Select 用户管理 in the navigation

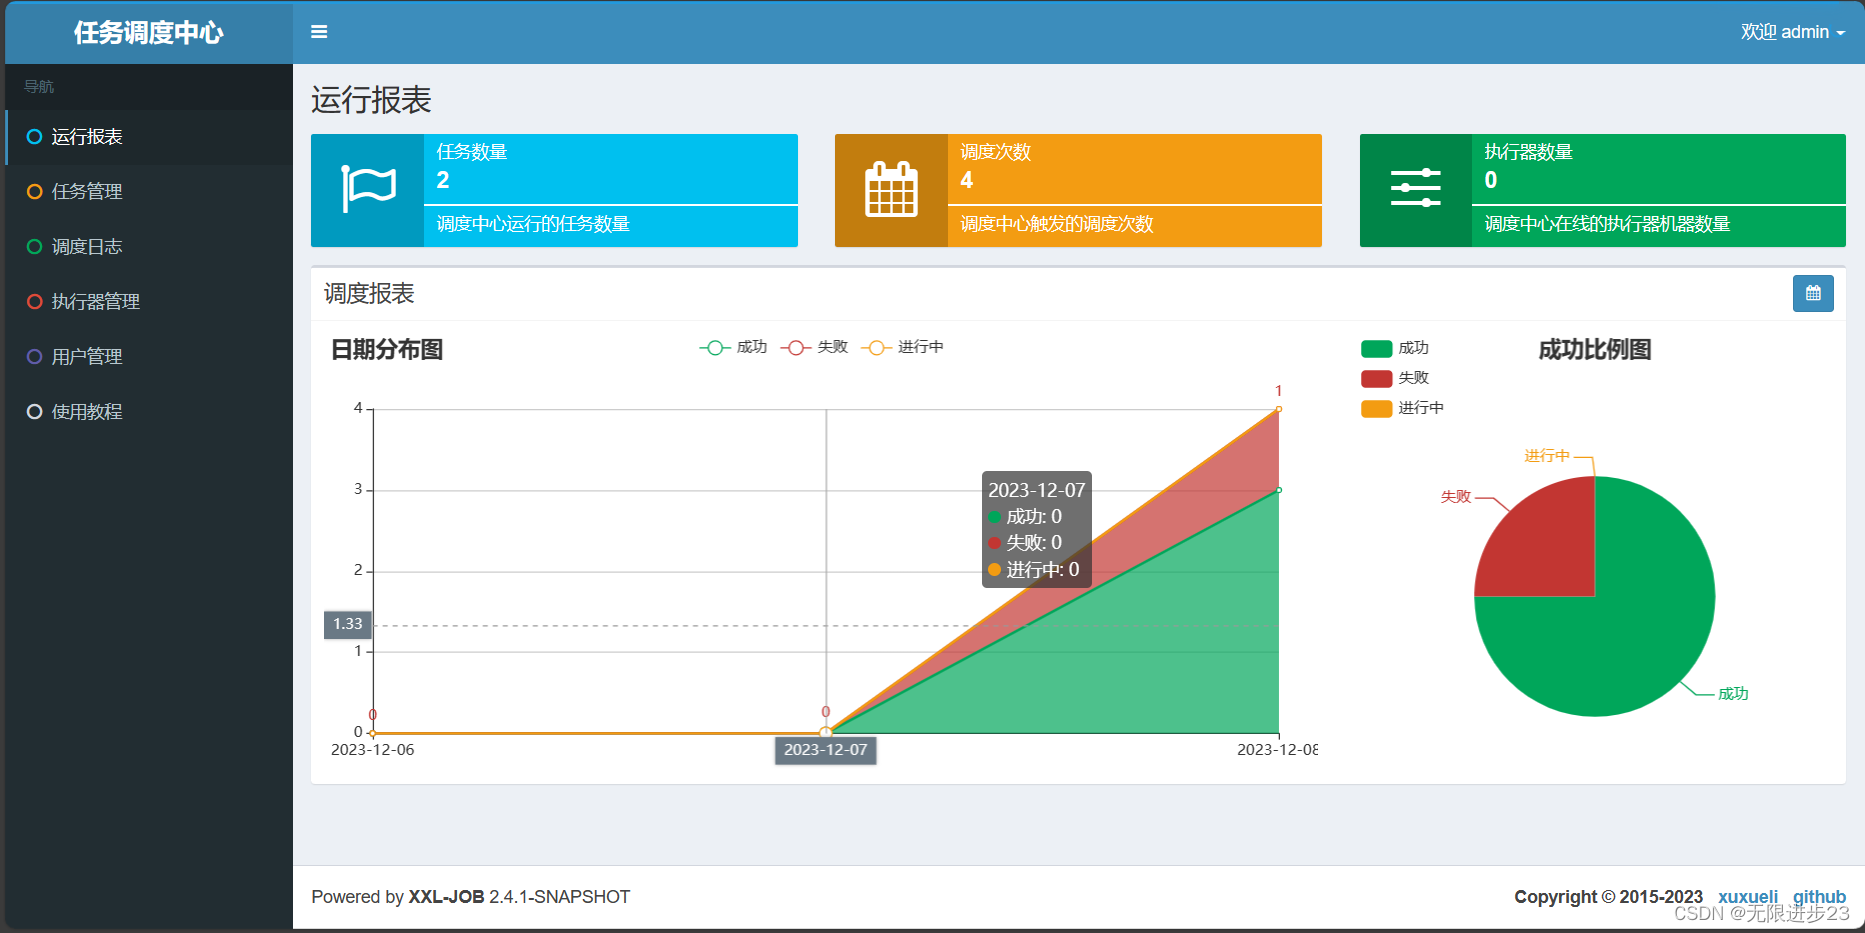(x=149, y=357)
